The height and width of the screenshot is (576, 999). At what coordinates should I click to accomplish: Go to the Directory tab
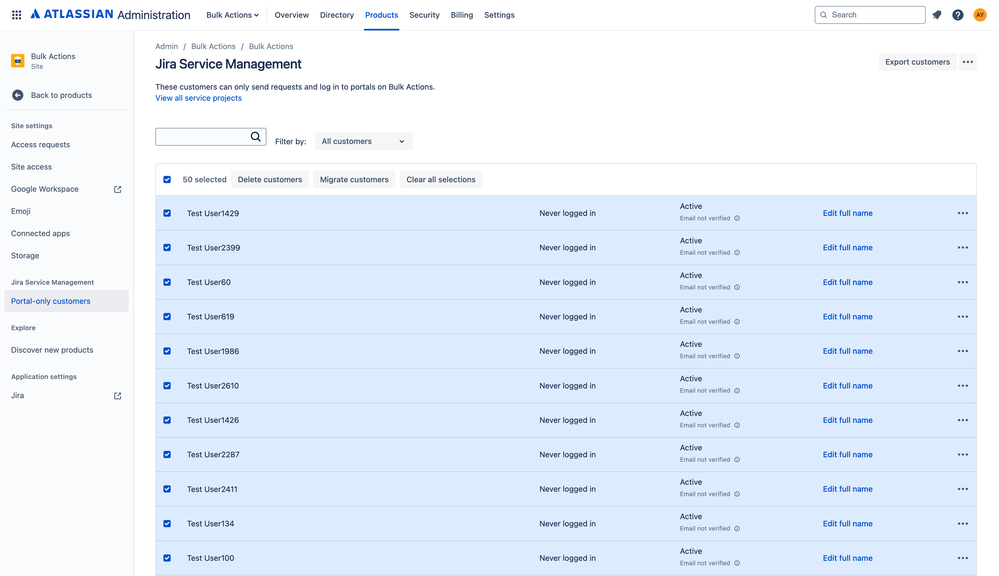[336, 15]
